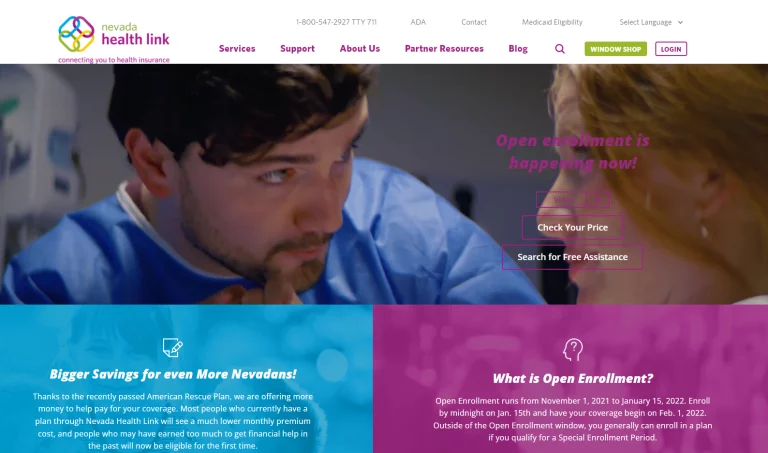
Task: Click the document-and-pencil icon above Bigger Savings
Action: tap(172, 347)
